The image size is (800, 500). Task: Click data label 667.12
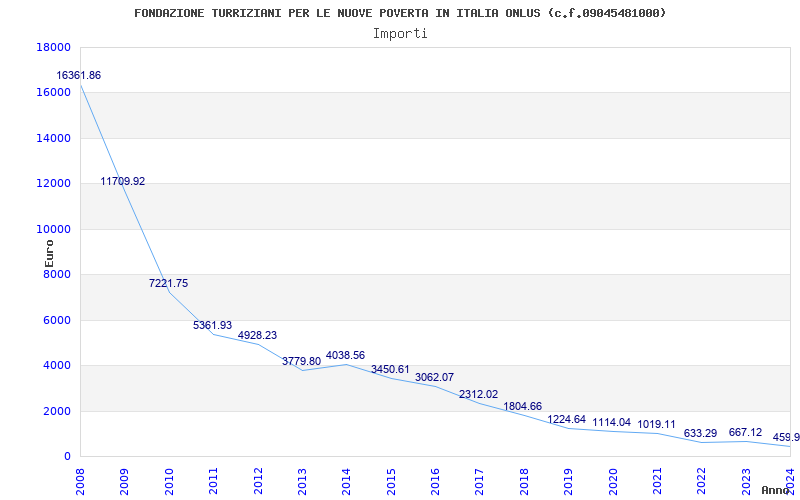tap(745, 433)
